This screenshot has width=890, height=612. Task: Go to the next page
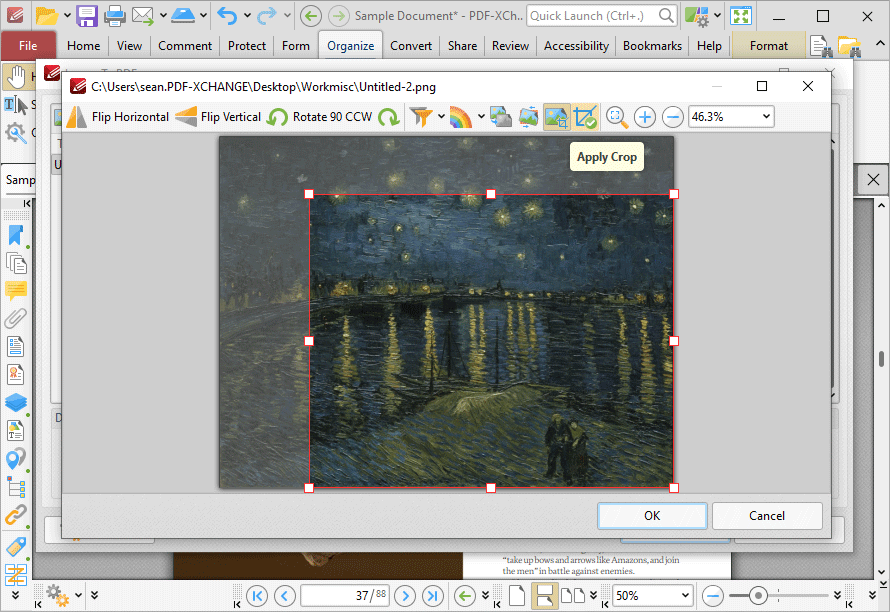point(405,596)
